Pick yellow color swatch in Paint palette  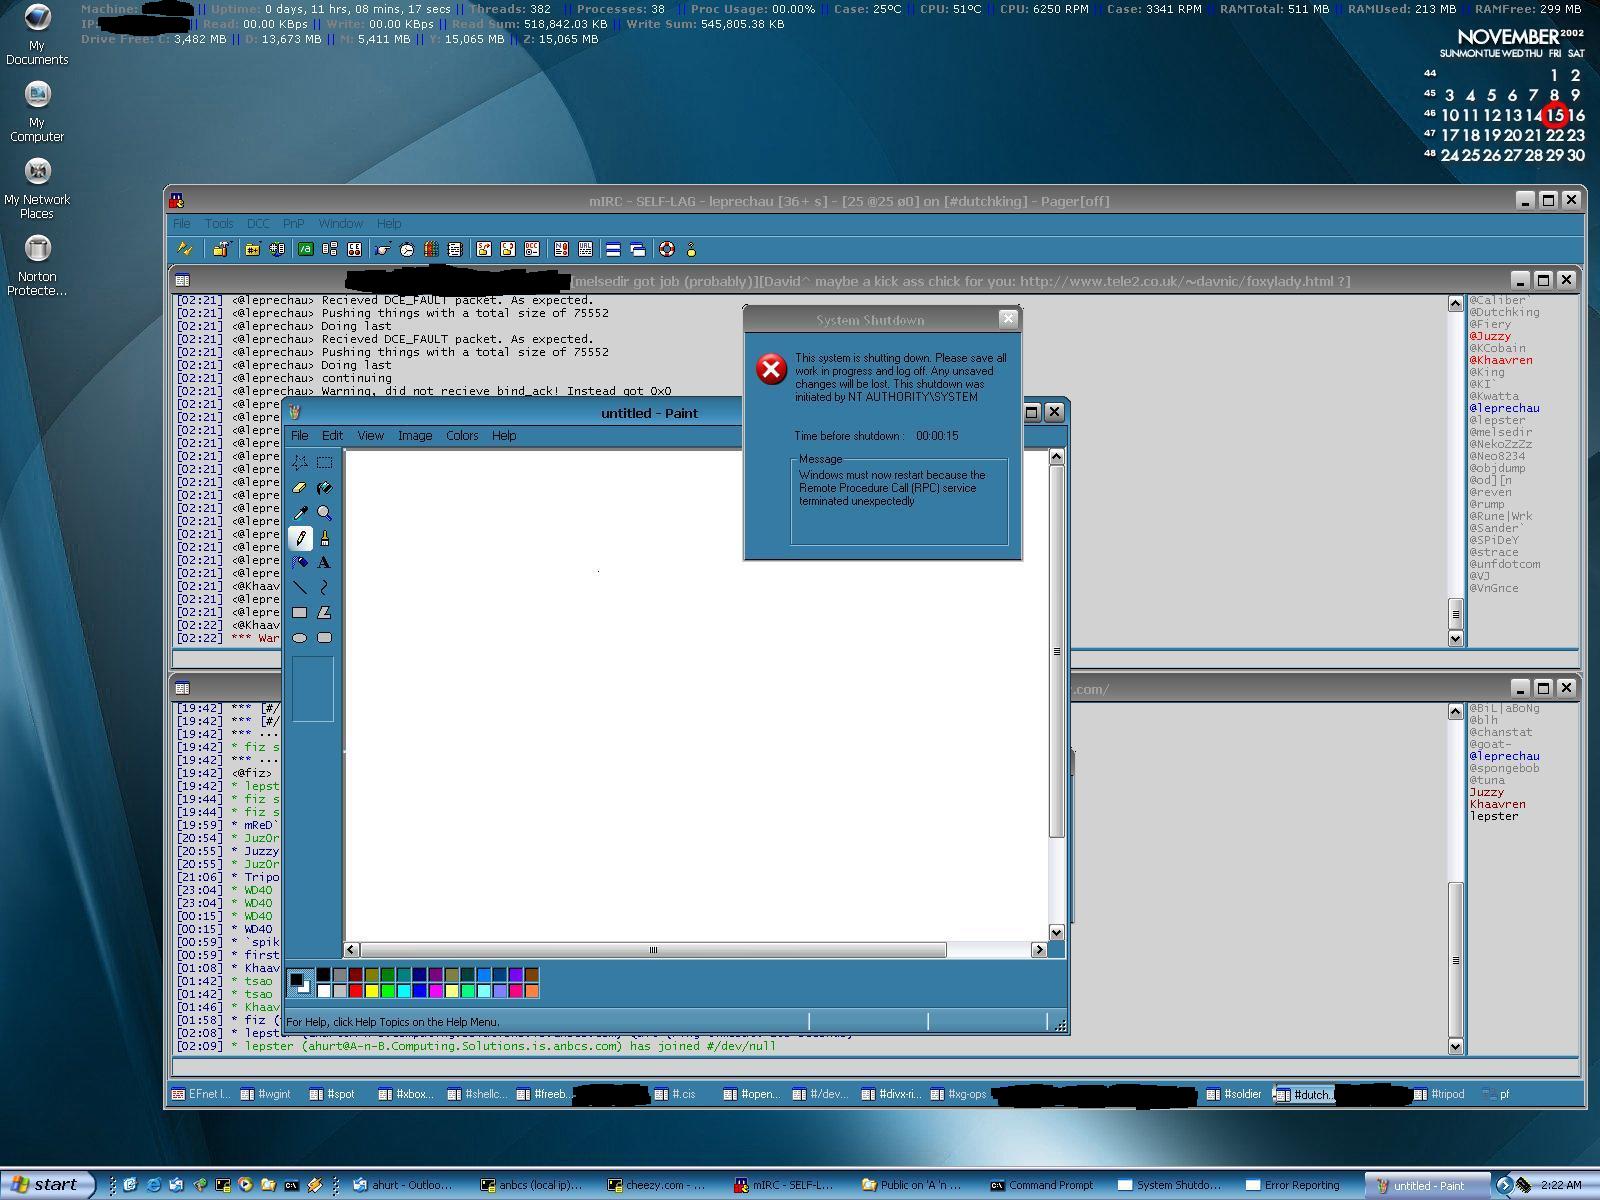pyautogui.click(x=371, y=991)
